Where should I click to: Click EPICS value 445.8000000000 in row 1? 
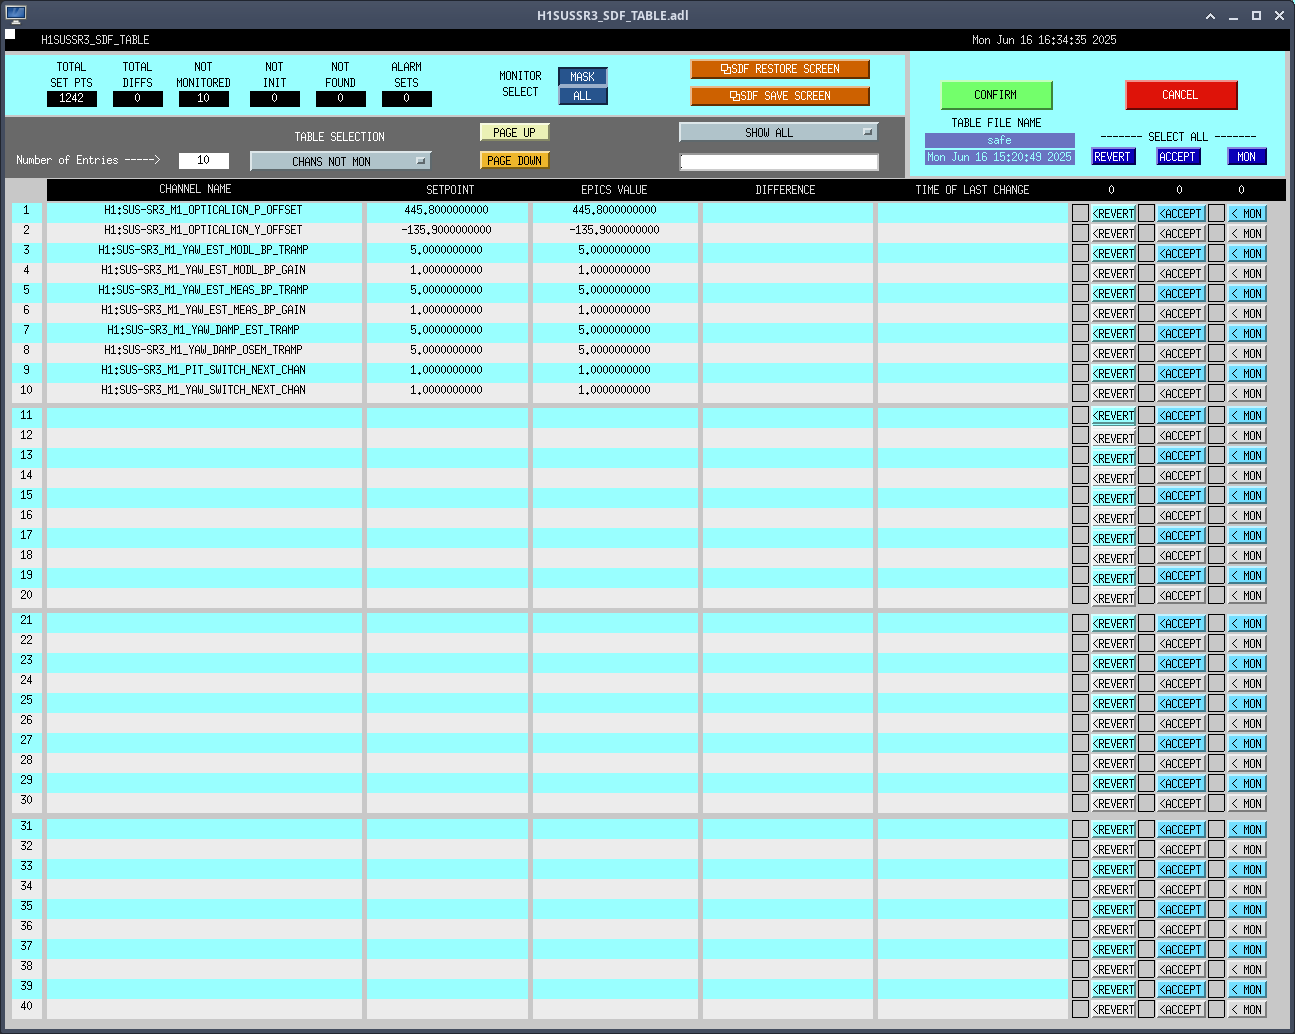point(615,211)
